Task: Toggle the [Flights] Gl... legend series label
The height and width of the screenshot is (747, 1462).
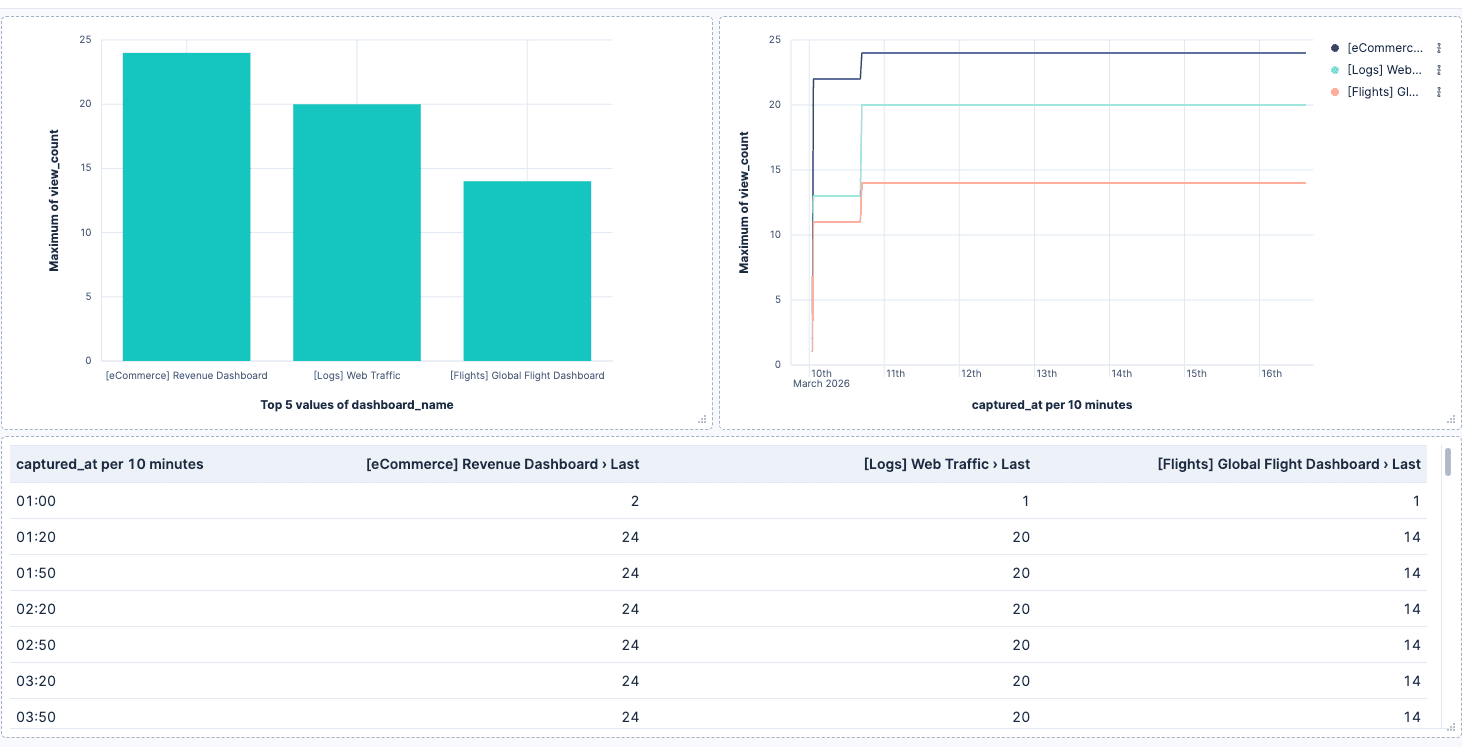Action: click(x=1384, y=92)
